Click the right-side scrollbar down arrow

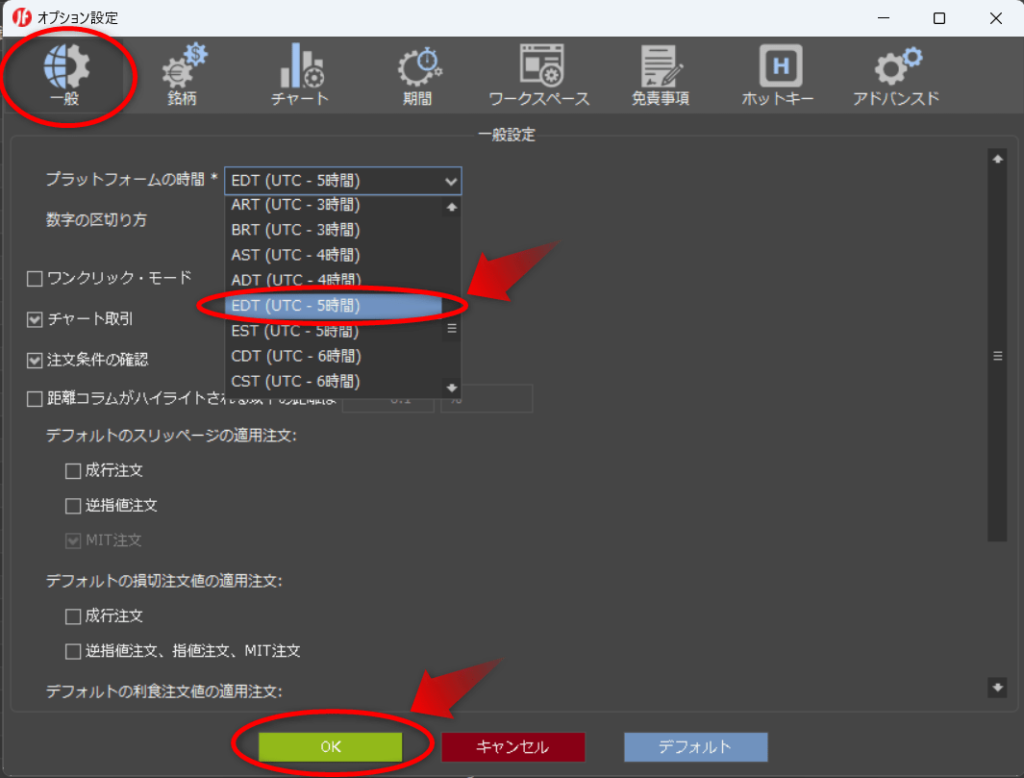[996, 688]
